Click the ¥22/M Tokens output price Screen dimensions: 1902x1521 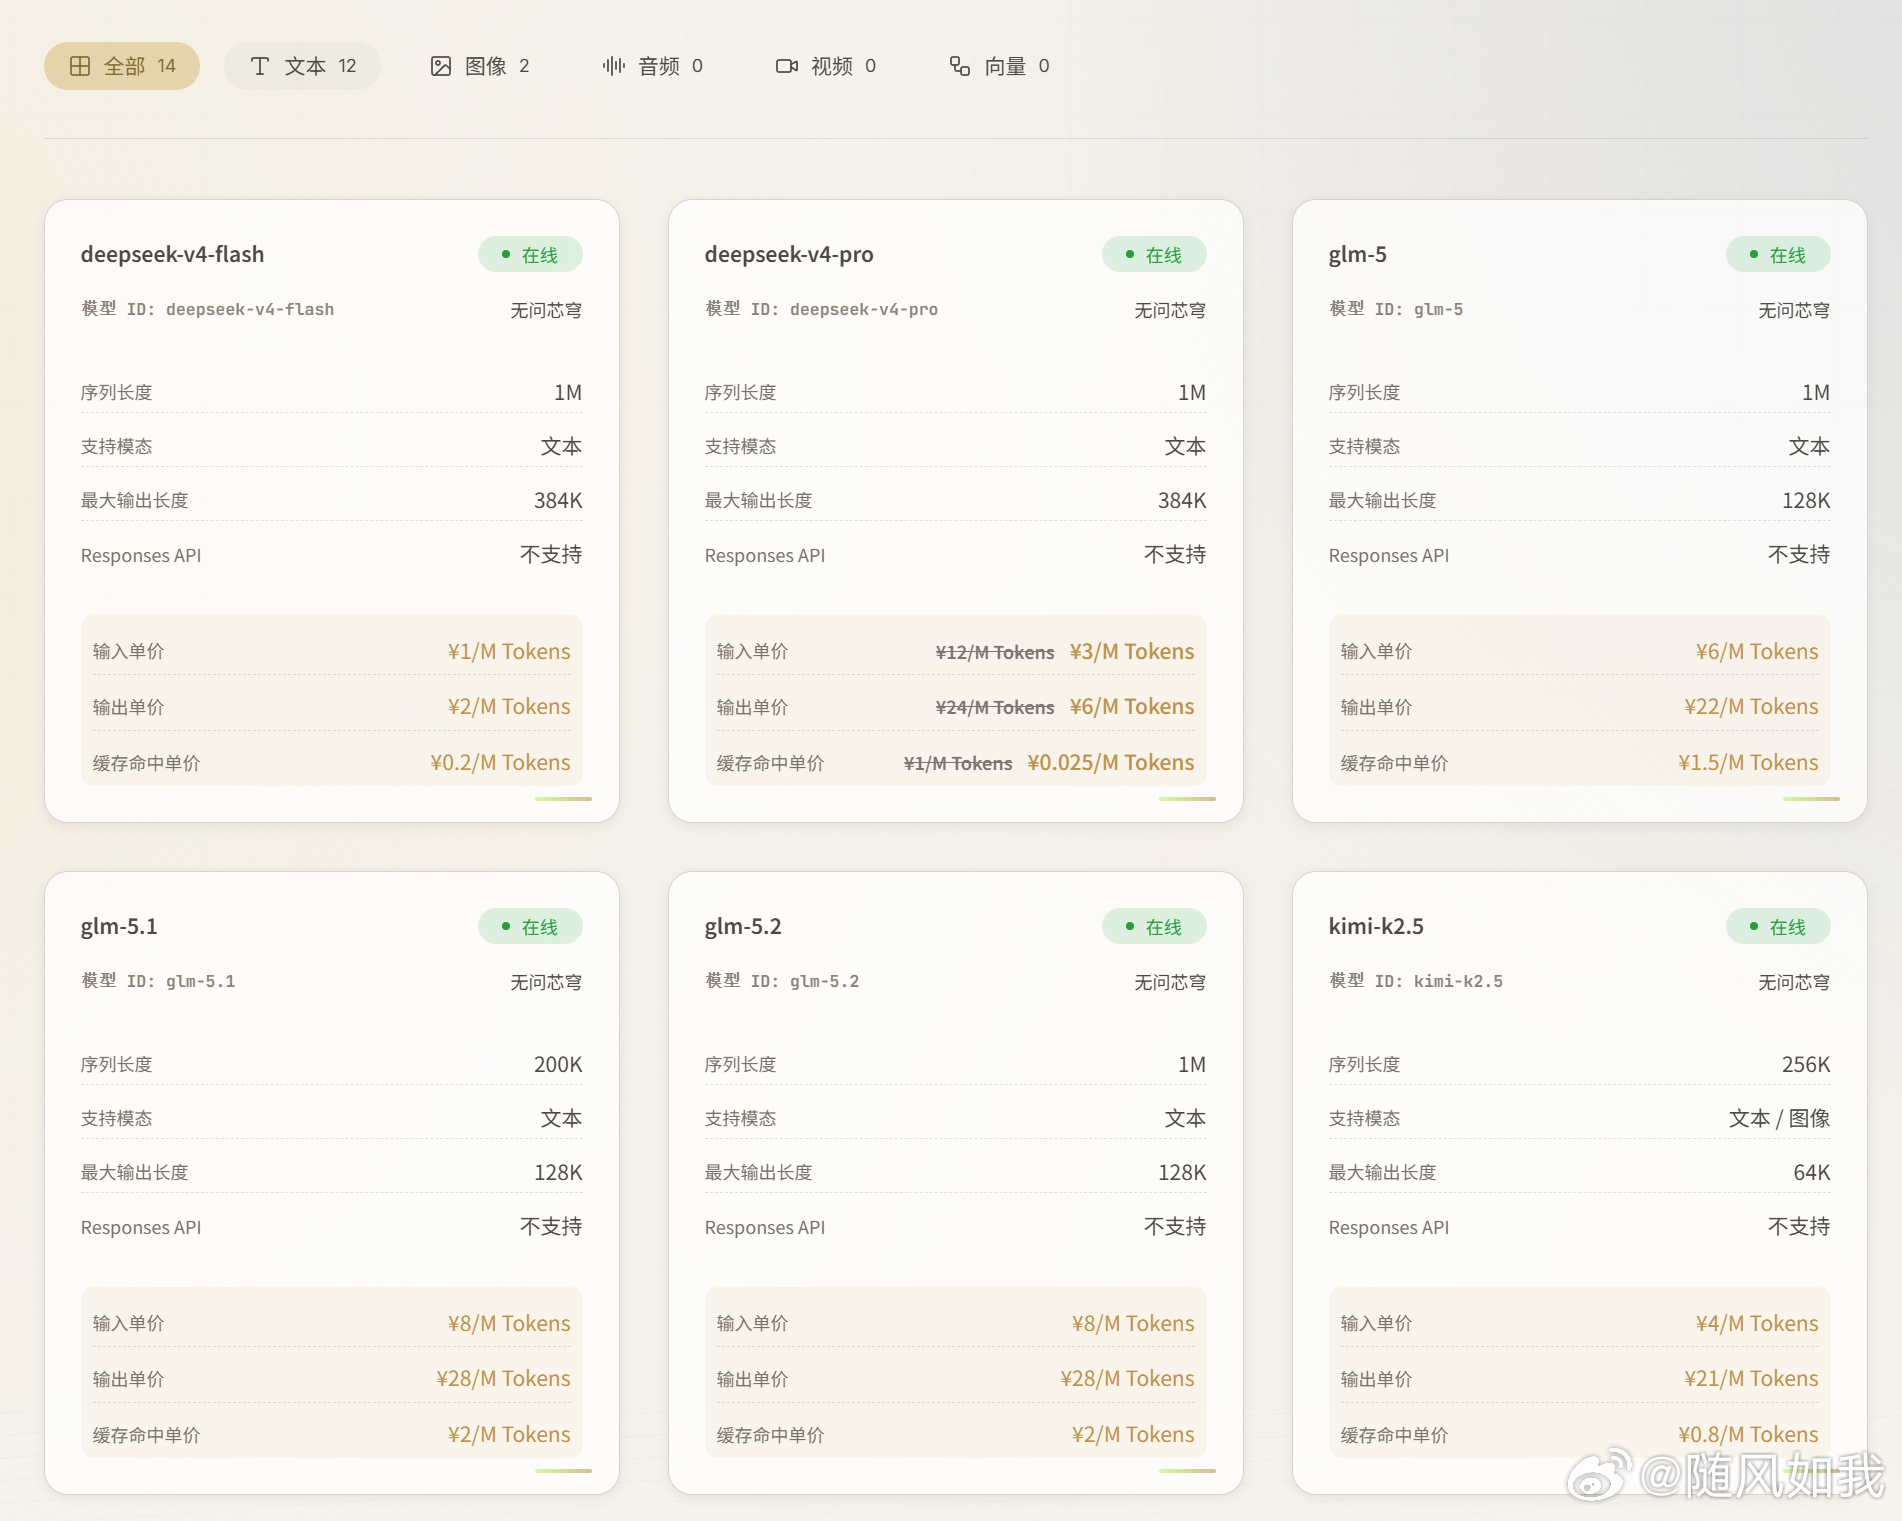click(1751, 707)
